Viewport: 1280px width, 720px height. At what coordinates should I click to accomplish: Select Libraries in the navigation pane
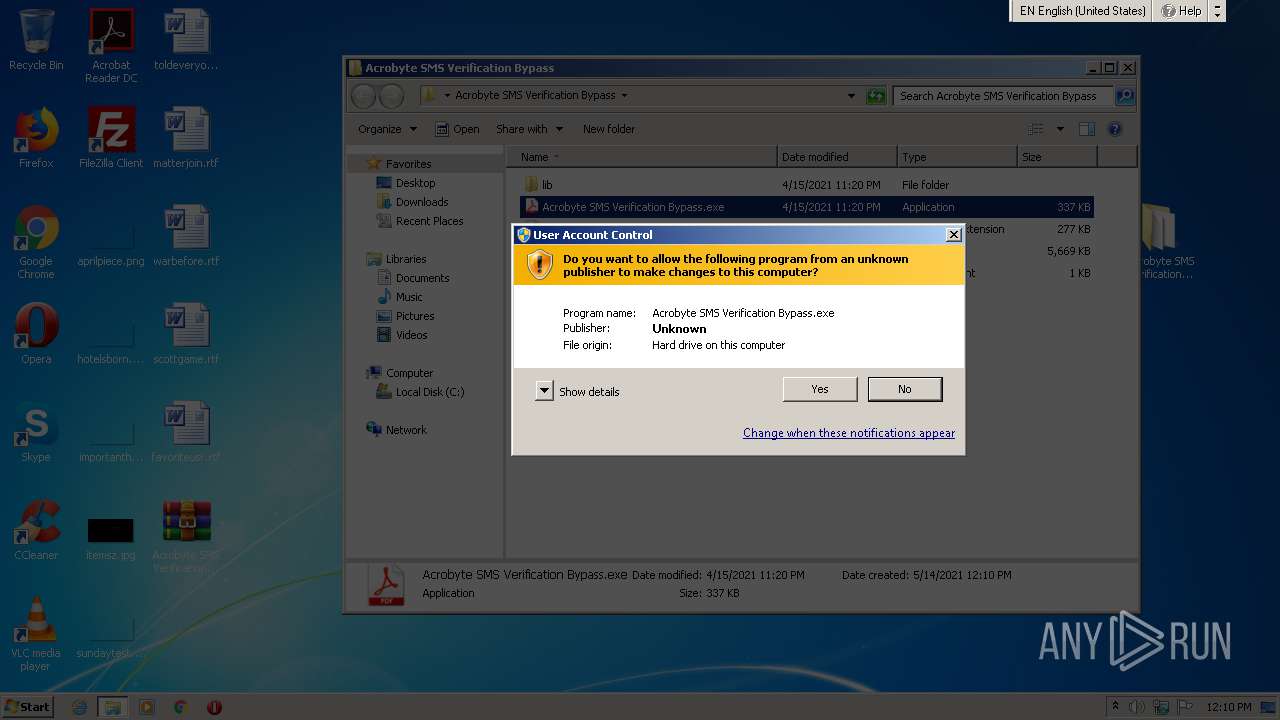pos(406,259)
